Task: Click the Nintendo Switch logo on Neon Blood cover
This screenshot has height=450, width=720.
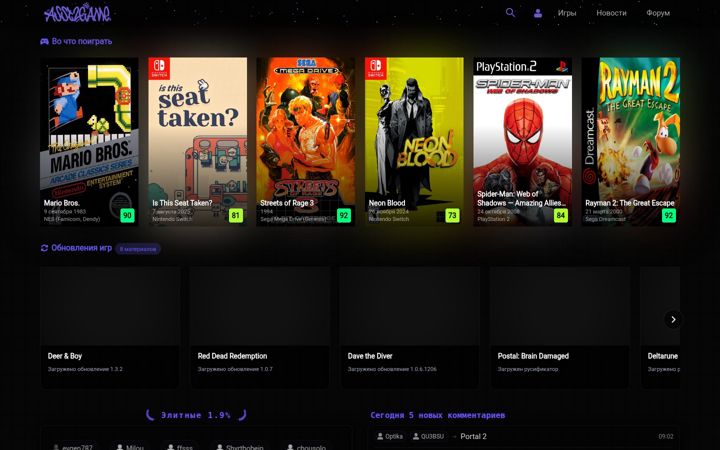Action: click(376, 68)
